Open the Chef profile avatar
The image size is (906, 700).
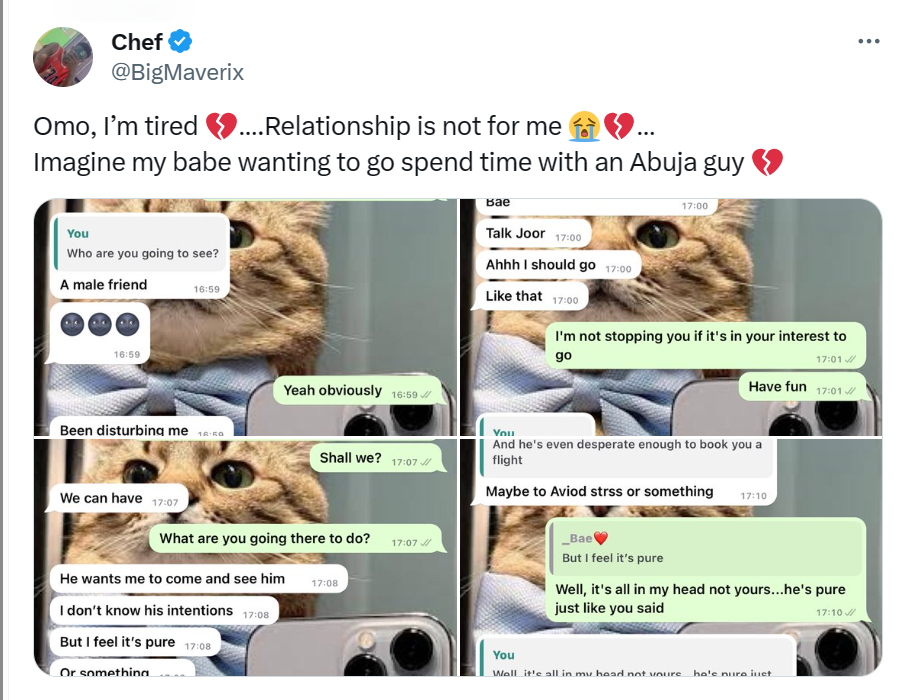(x=64, y=57)
